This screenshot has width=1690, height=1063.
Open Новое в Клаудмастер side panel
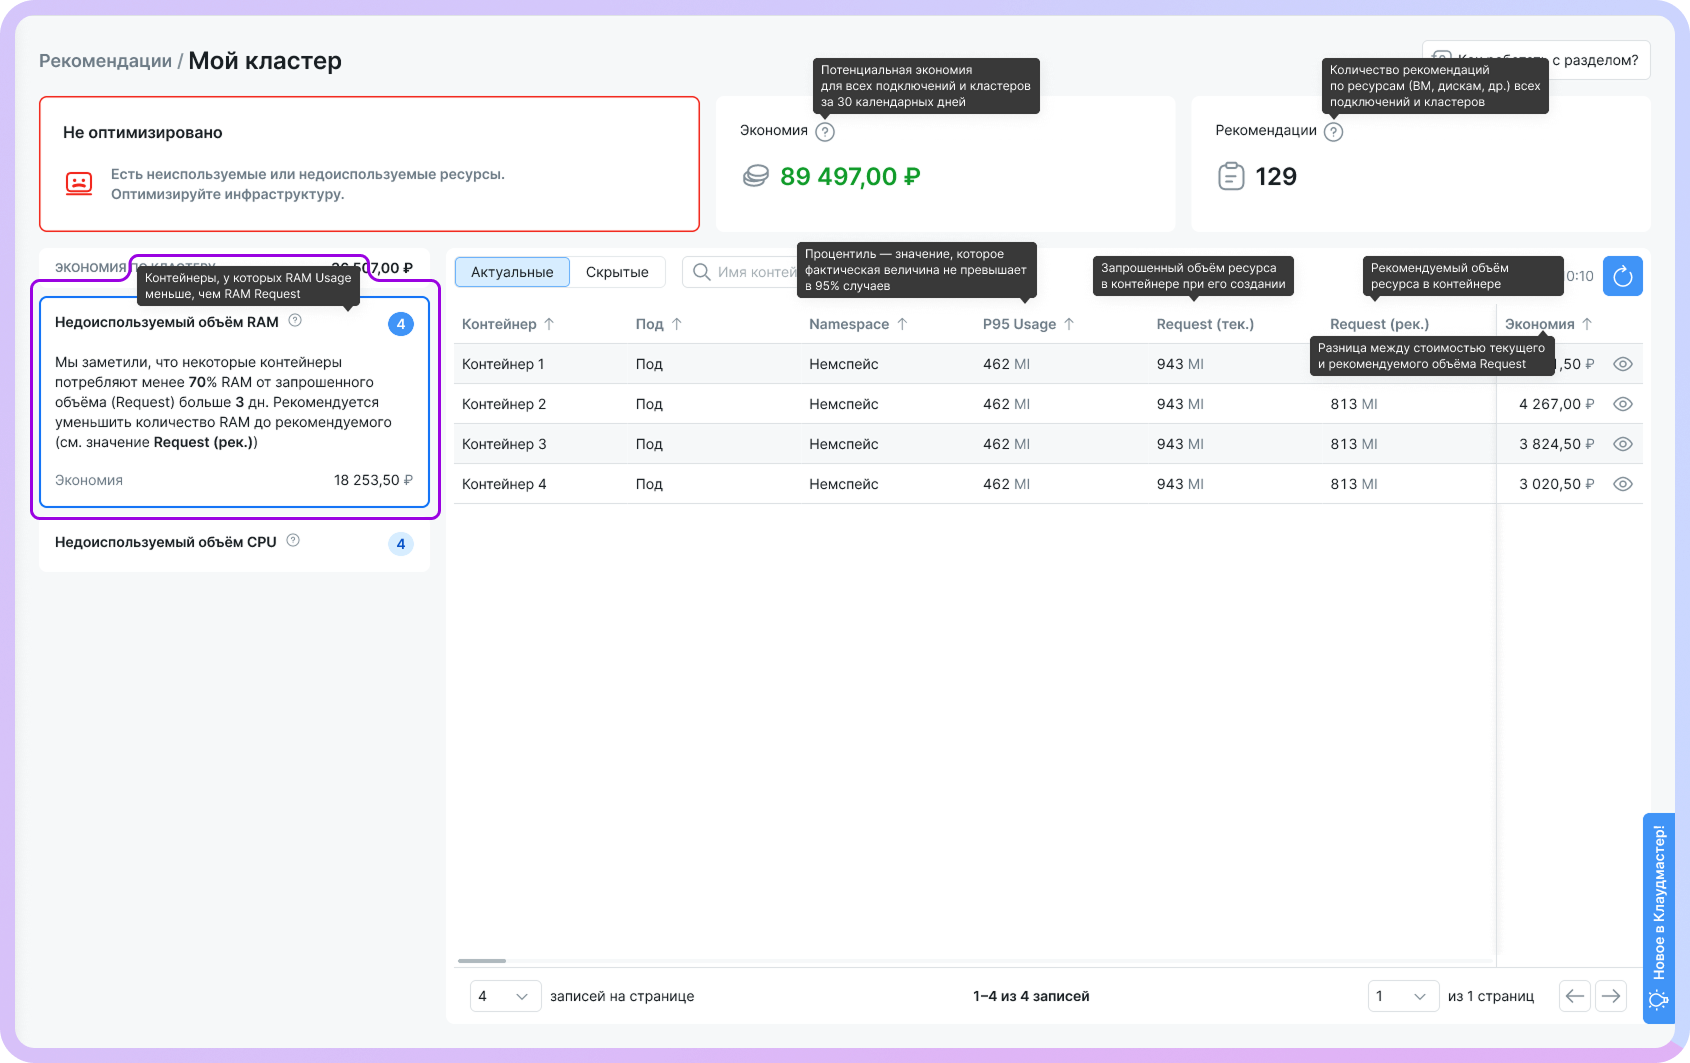point(1658,917)
